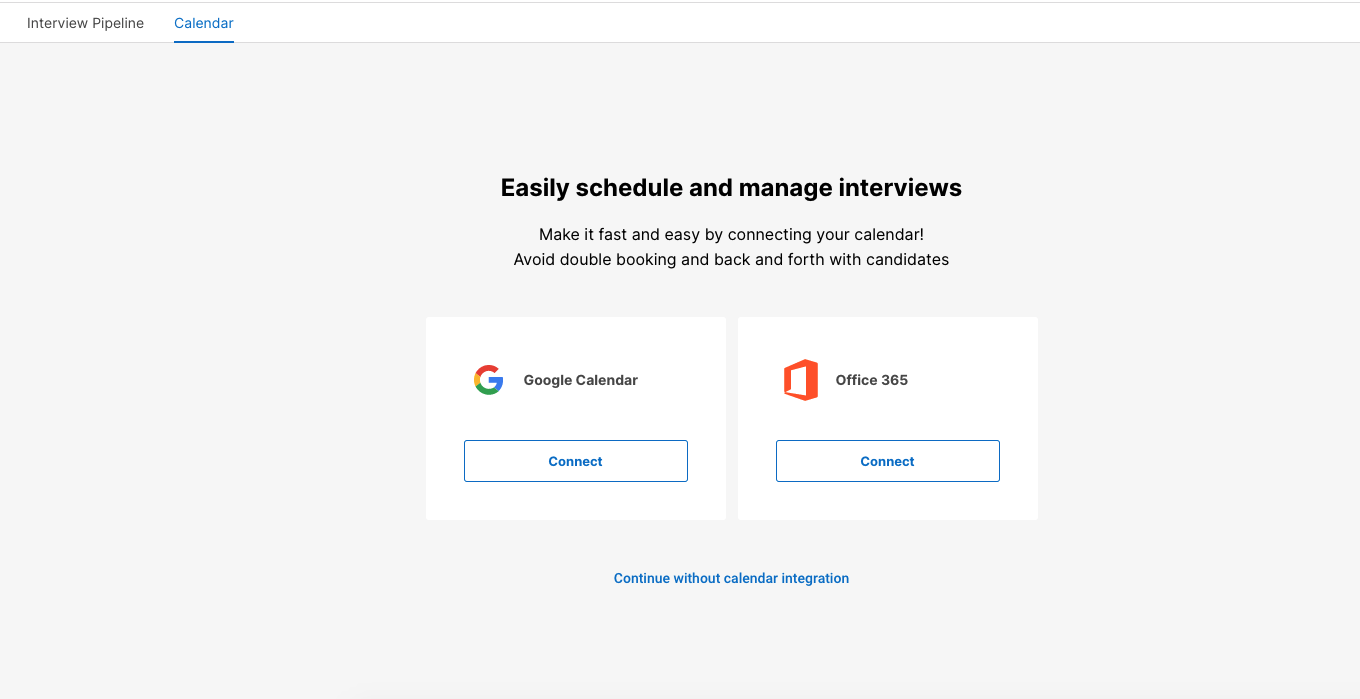The image size is (1360, 699).
Task: Click text 'Make it fast and easy by connecting your calendar!'
Action: (x=731, y=235)
